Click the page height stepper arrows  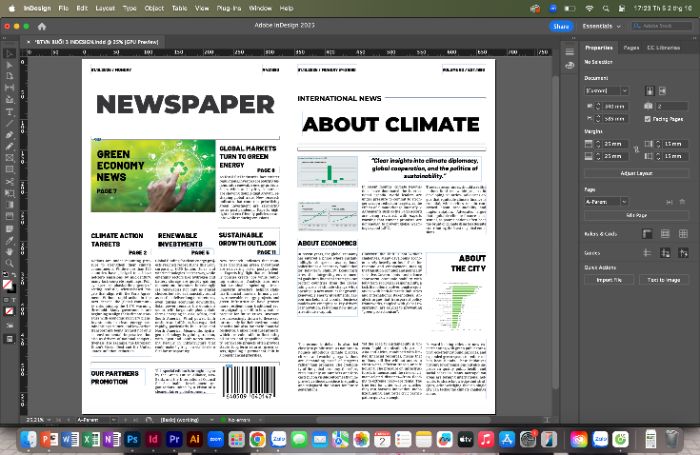(598, 119)
